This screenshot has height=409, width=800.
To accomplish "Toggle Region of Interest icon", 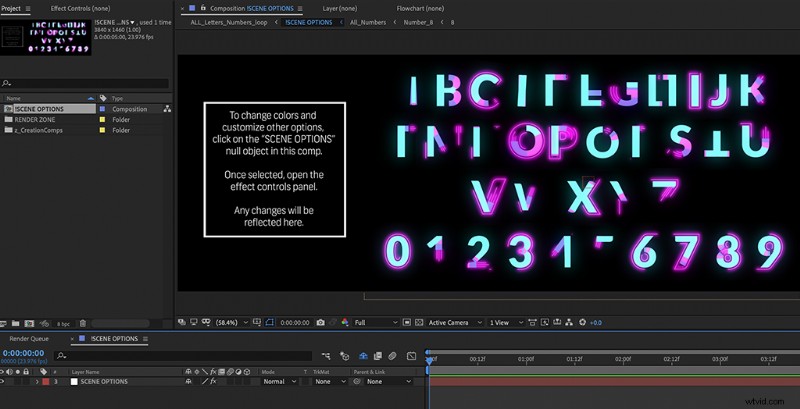I will click(x=407, y=322).
